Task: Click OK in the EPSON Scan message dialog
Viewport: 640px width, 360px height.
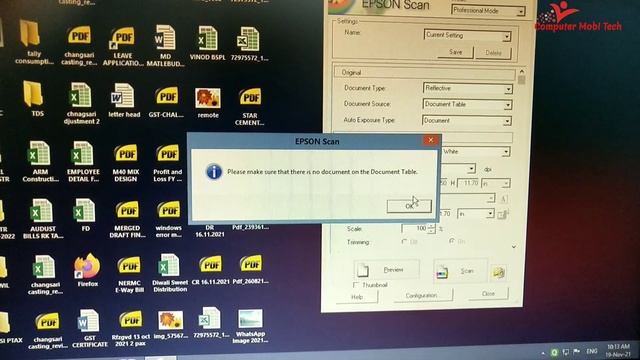Action: click(x=409, y=206)
